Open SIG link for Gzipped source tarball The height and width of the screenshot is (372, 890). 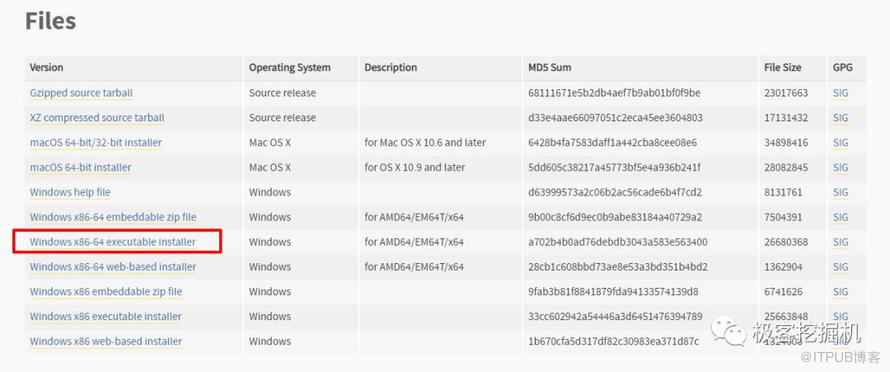841,93
